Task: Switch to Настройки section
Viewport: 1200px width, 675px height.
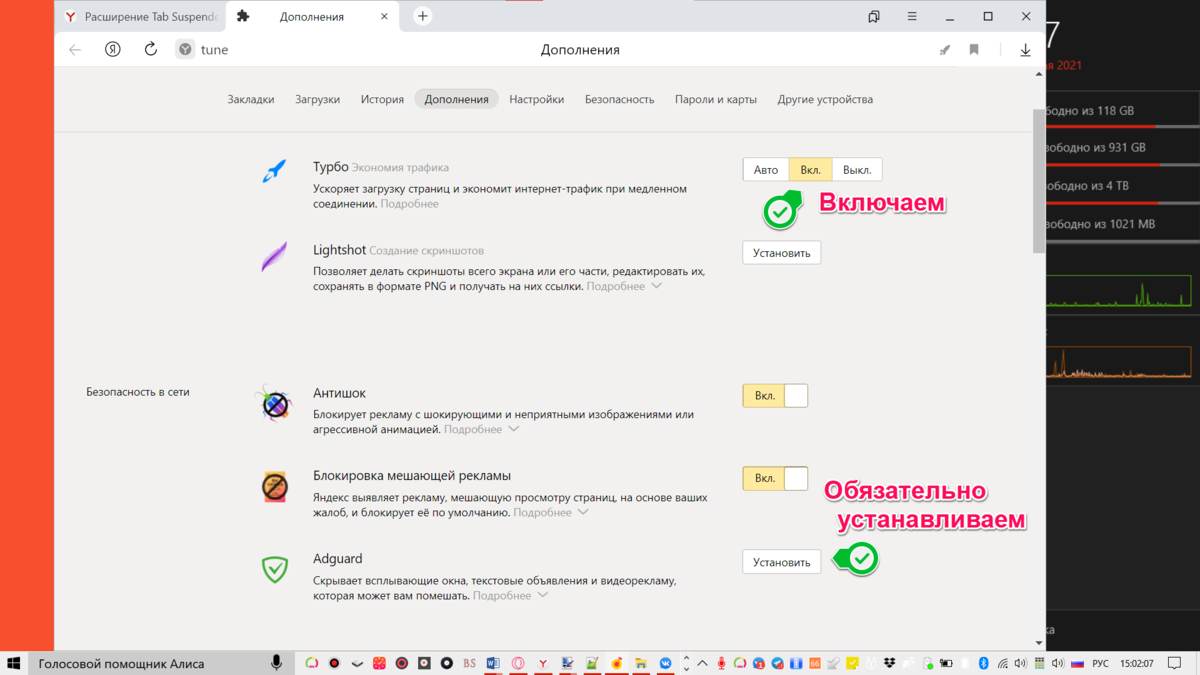Action: point(536,99)
